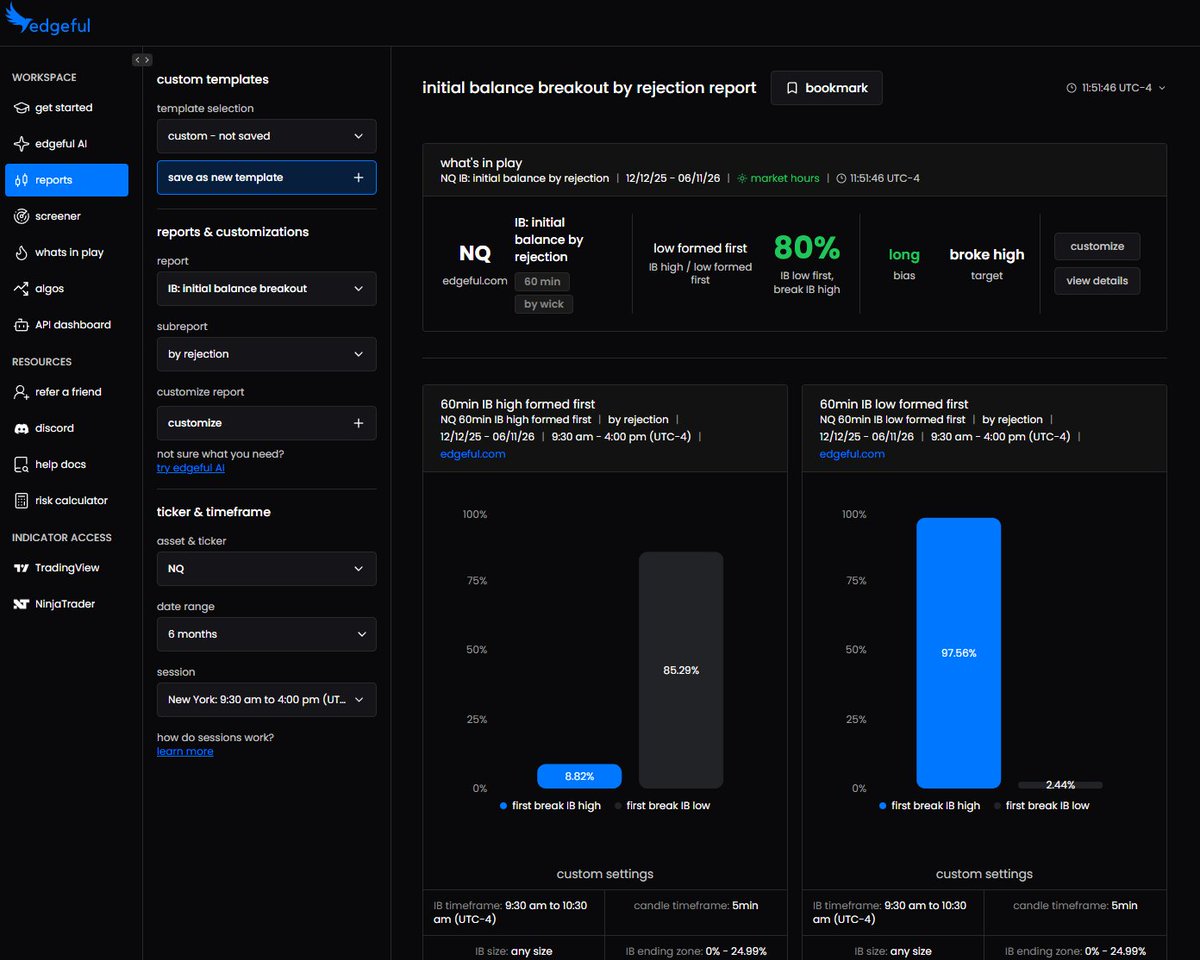Click the 8.82% blue bar
The width and height of the screenshot is (1200, 960).
[x=579, y=776]
